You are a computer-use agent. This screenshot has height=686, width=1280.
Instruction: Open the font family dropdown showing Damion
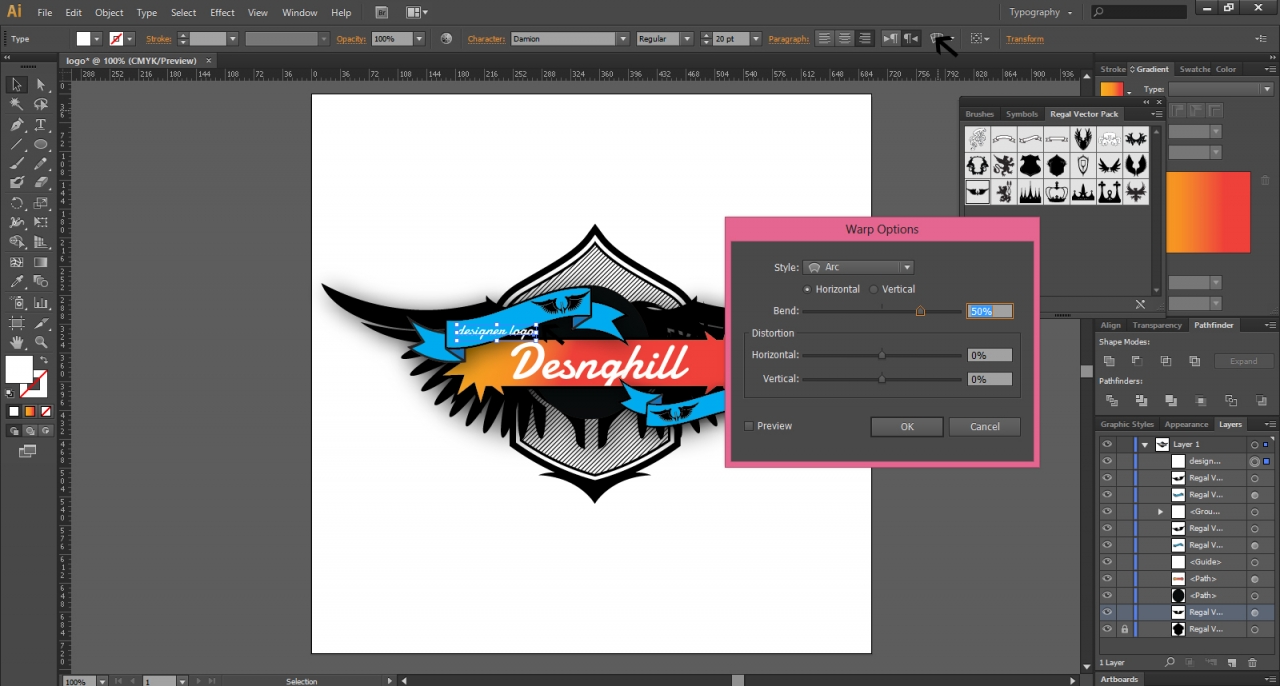[x=621, y=39]
